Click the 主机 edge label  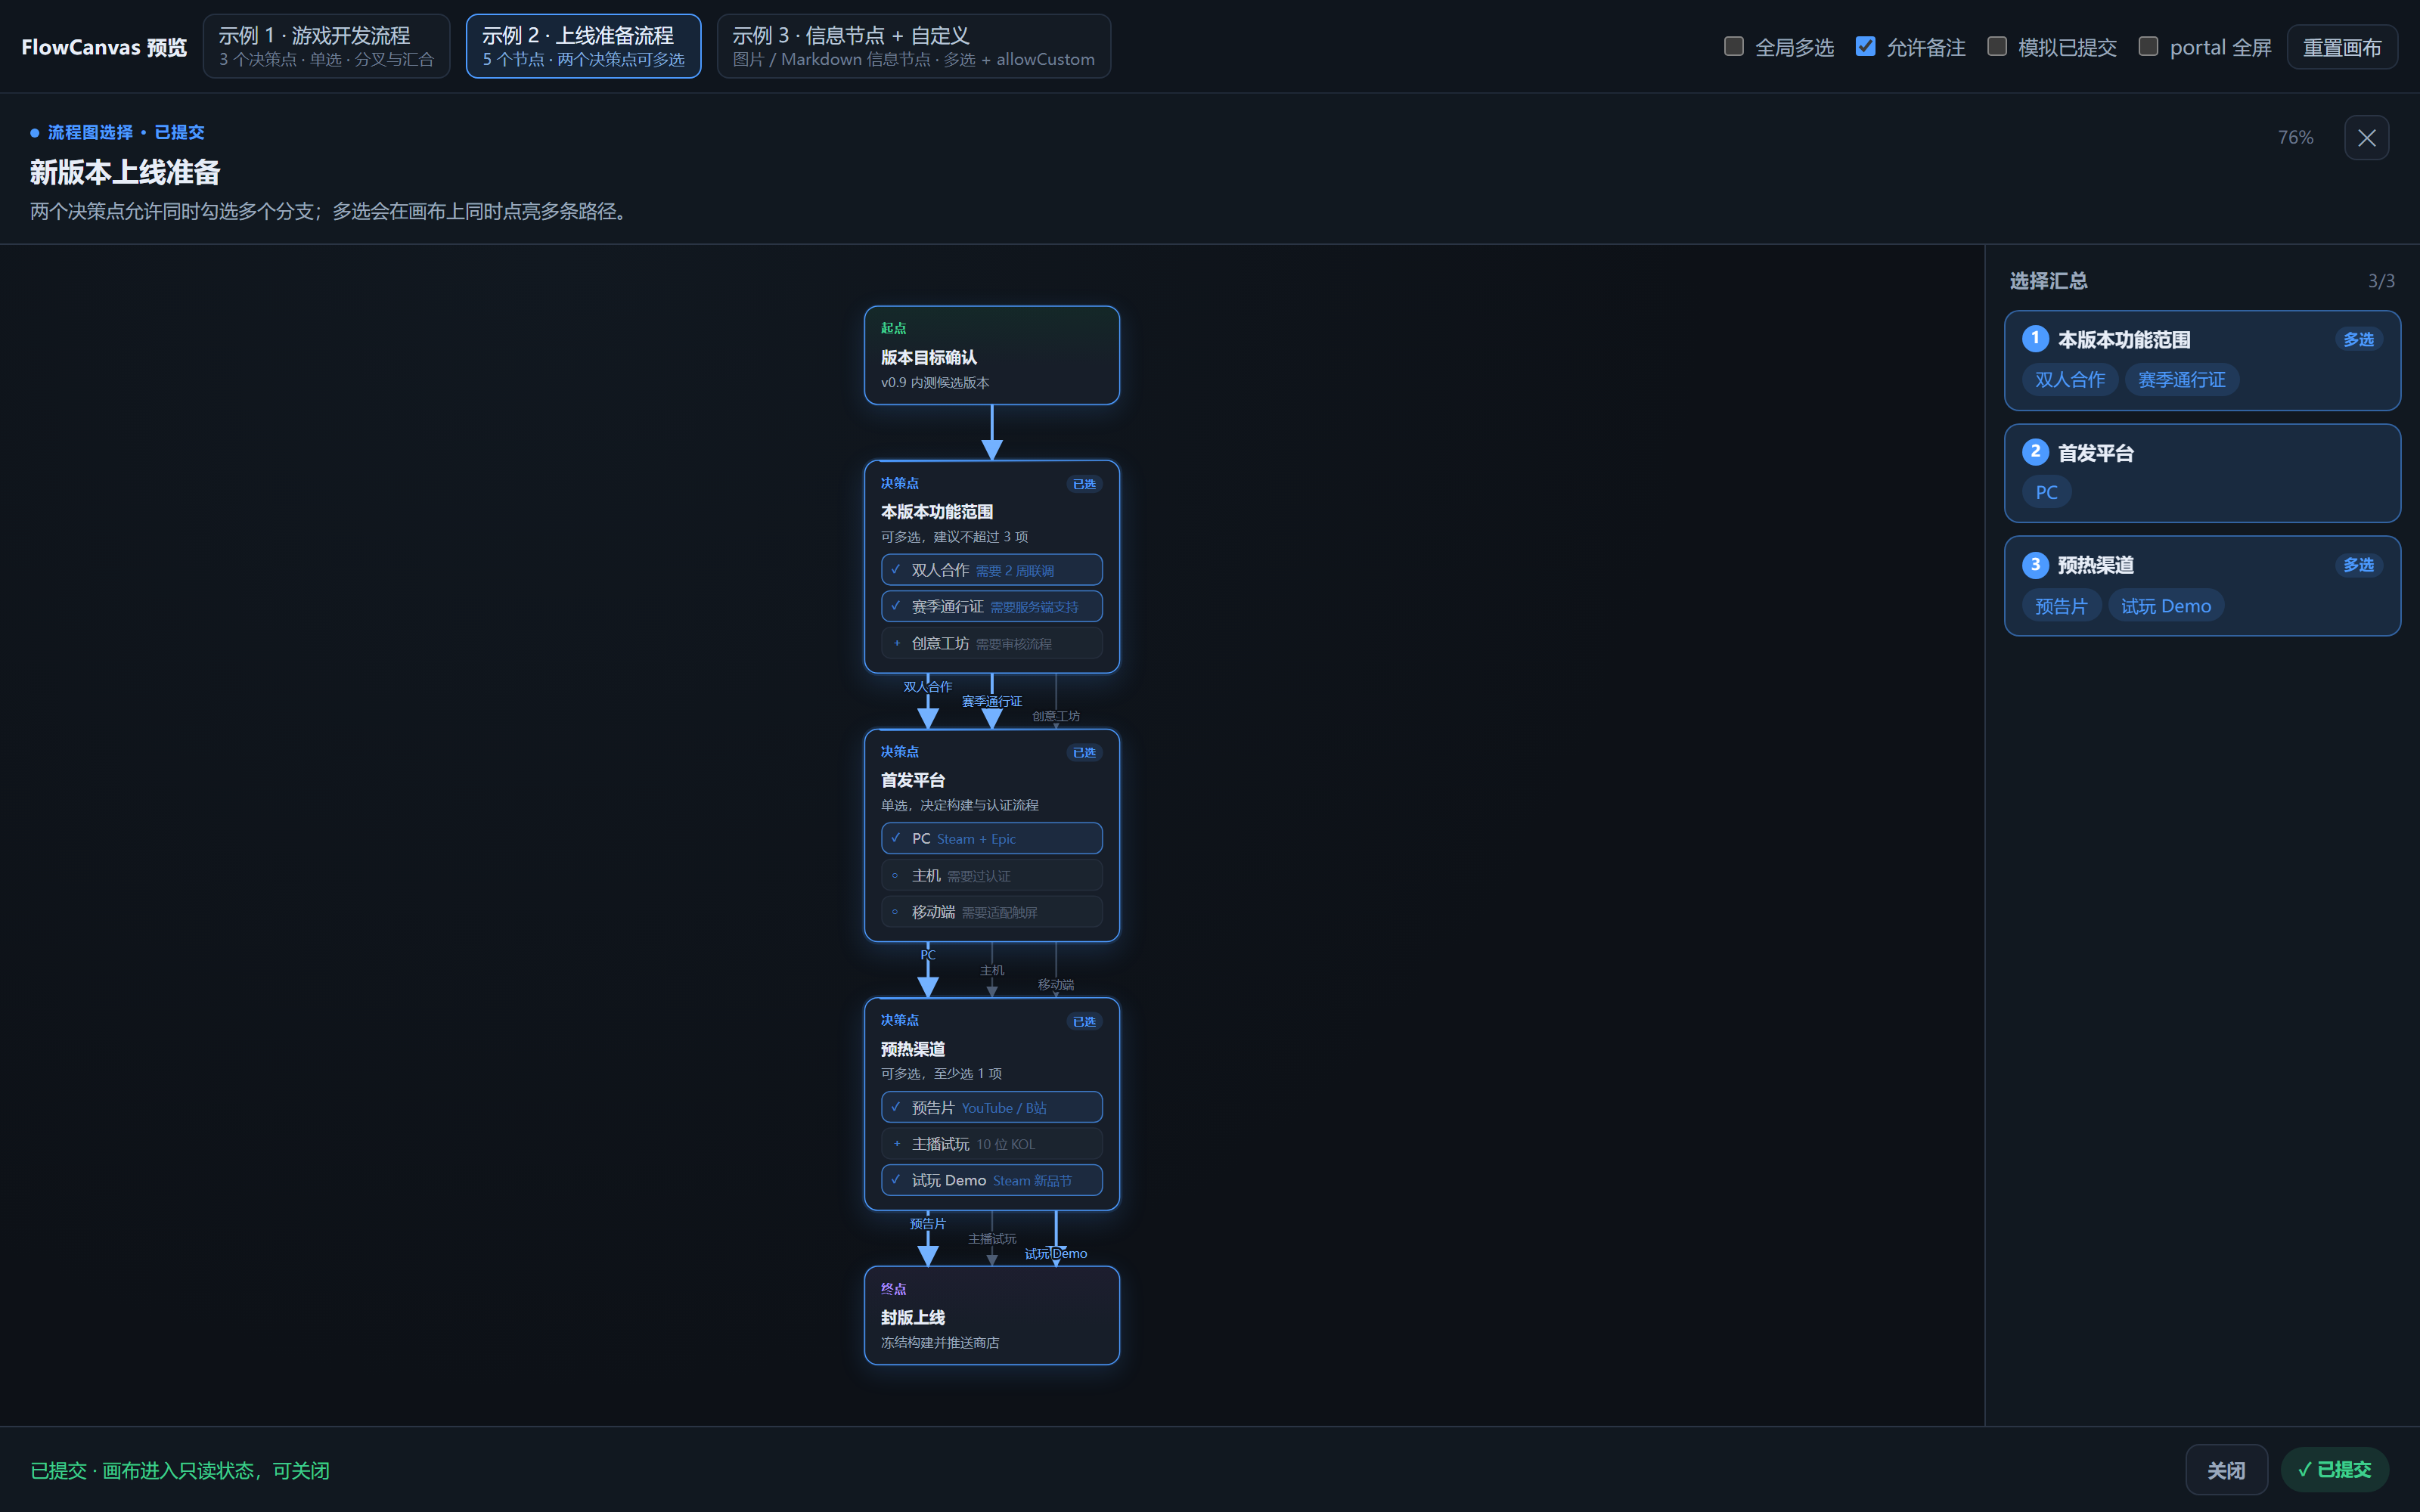coord(992,970)
